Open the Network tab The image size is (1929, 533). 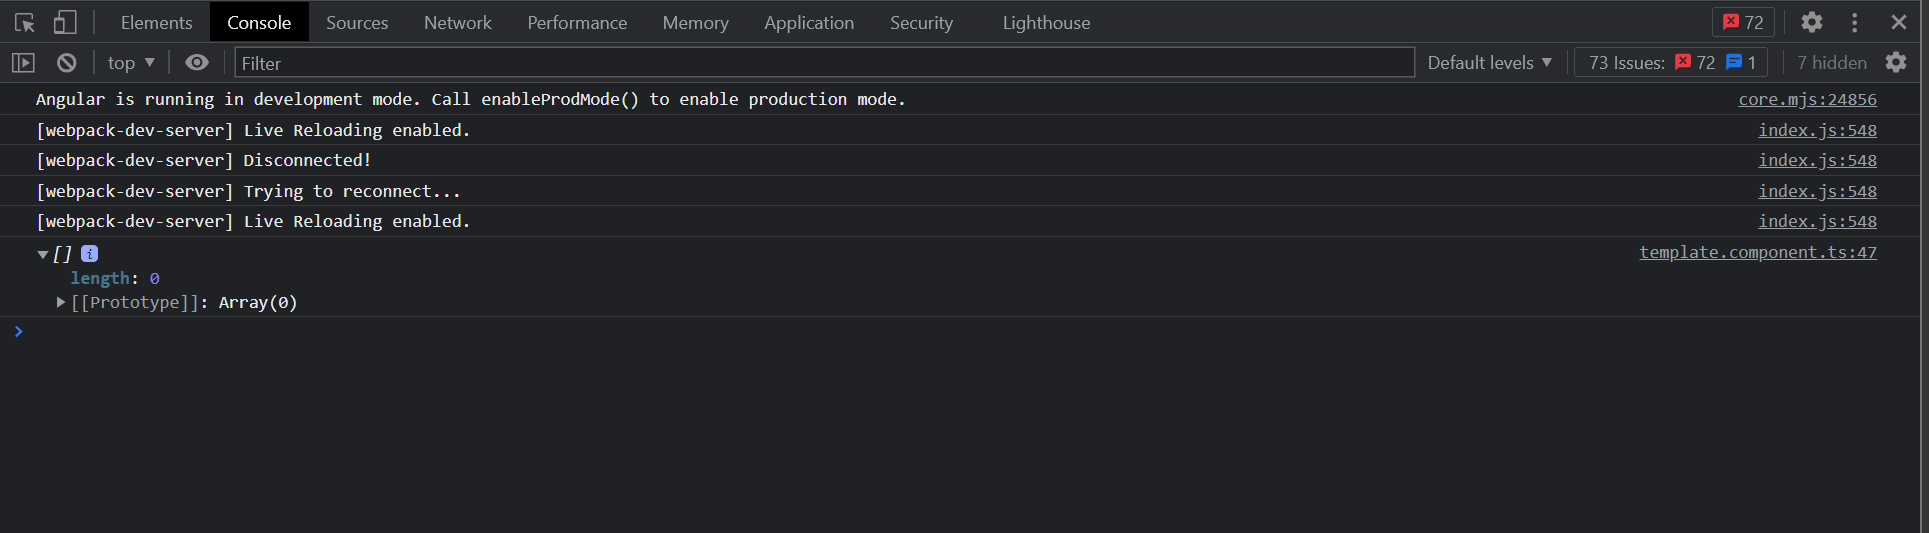point(458,22)
